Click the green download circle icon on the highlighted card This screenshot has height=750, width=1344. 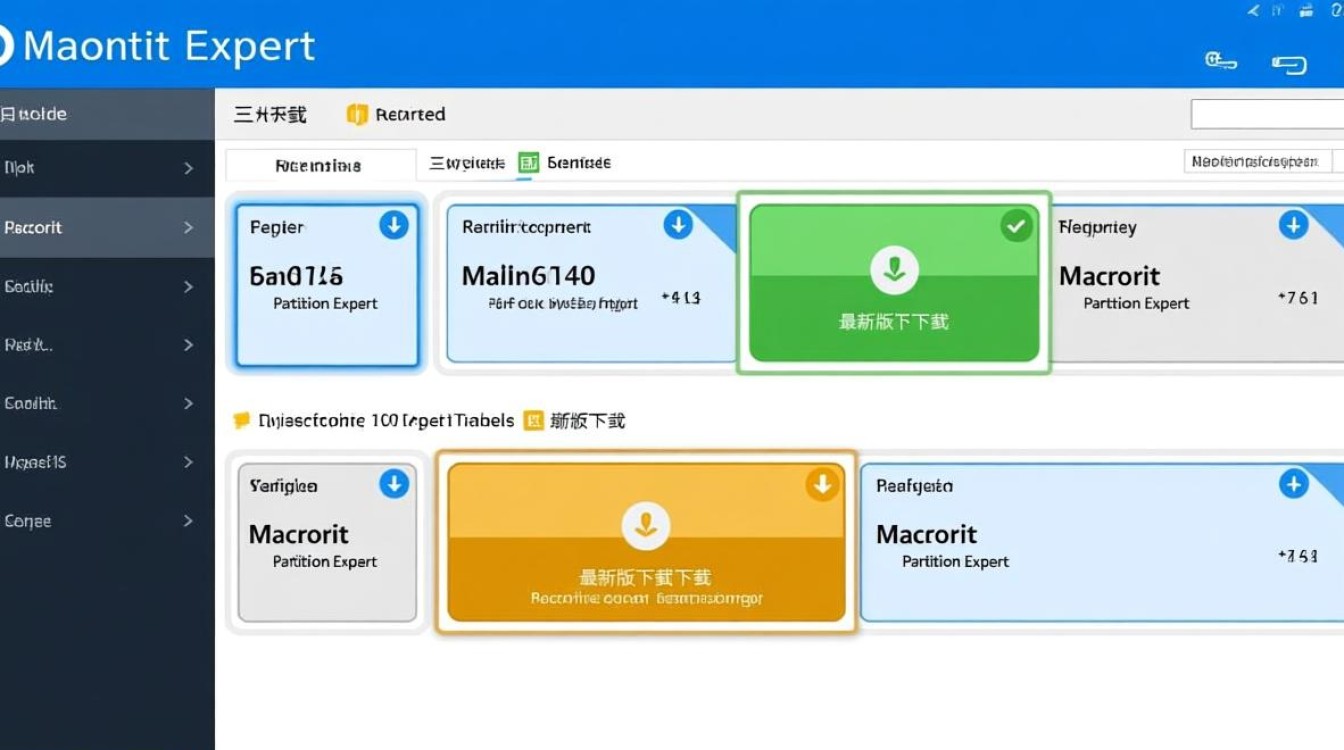point(893,268)
